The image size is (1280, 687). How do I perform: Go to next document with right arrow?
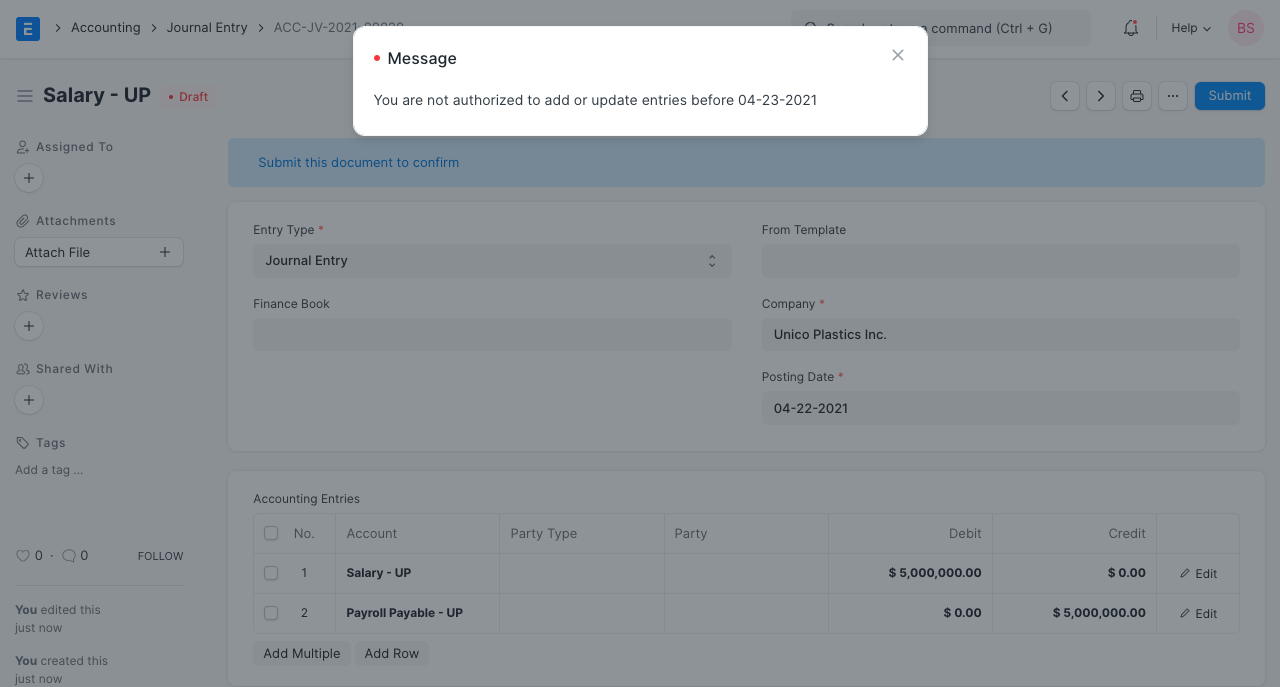pyautogui.click(x=1100, y=96)
